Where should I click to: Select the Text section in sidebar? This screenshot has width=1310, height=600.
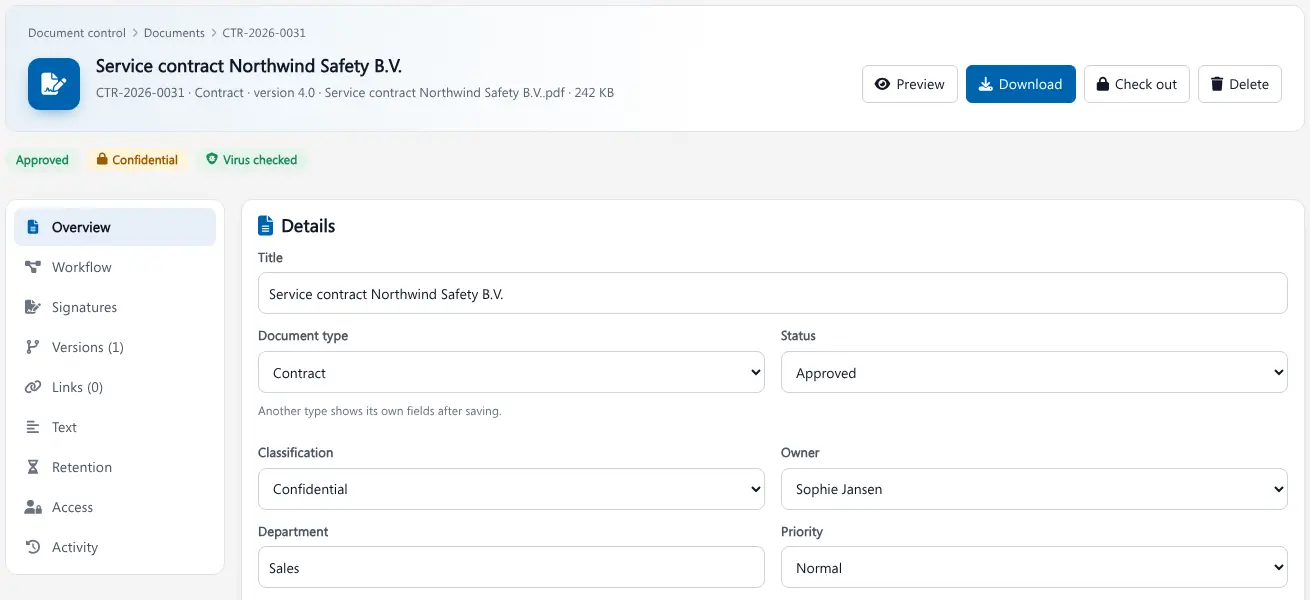point(115,427)
